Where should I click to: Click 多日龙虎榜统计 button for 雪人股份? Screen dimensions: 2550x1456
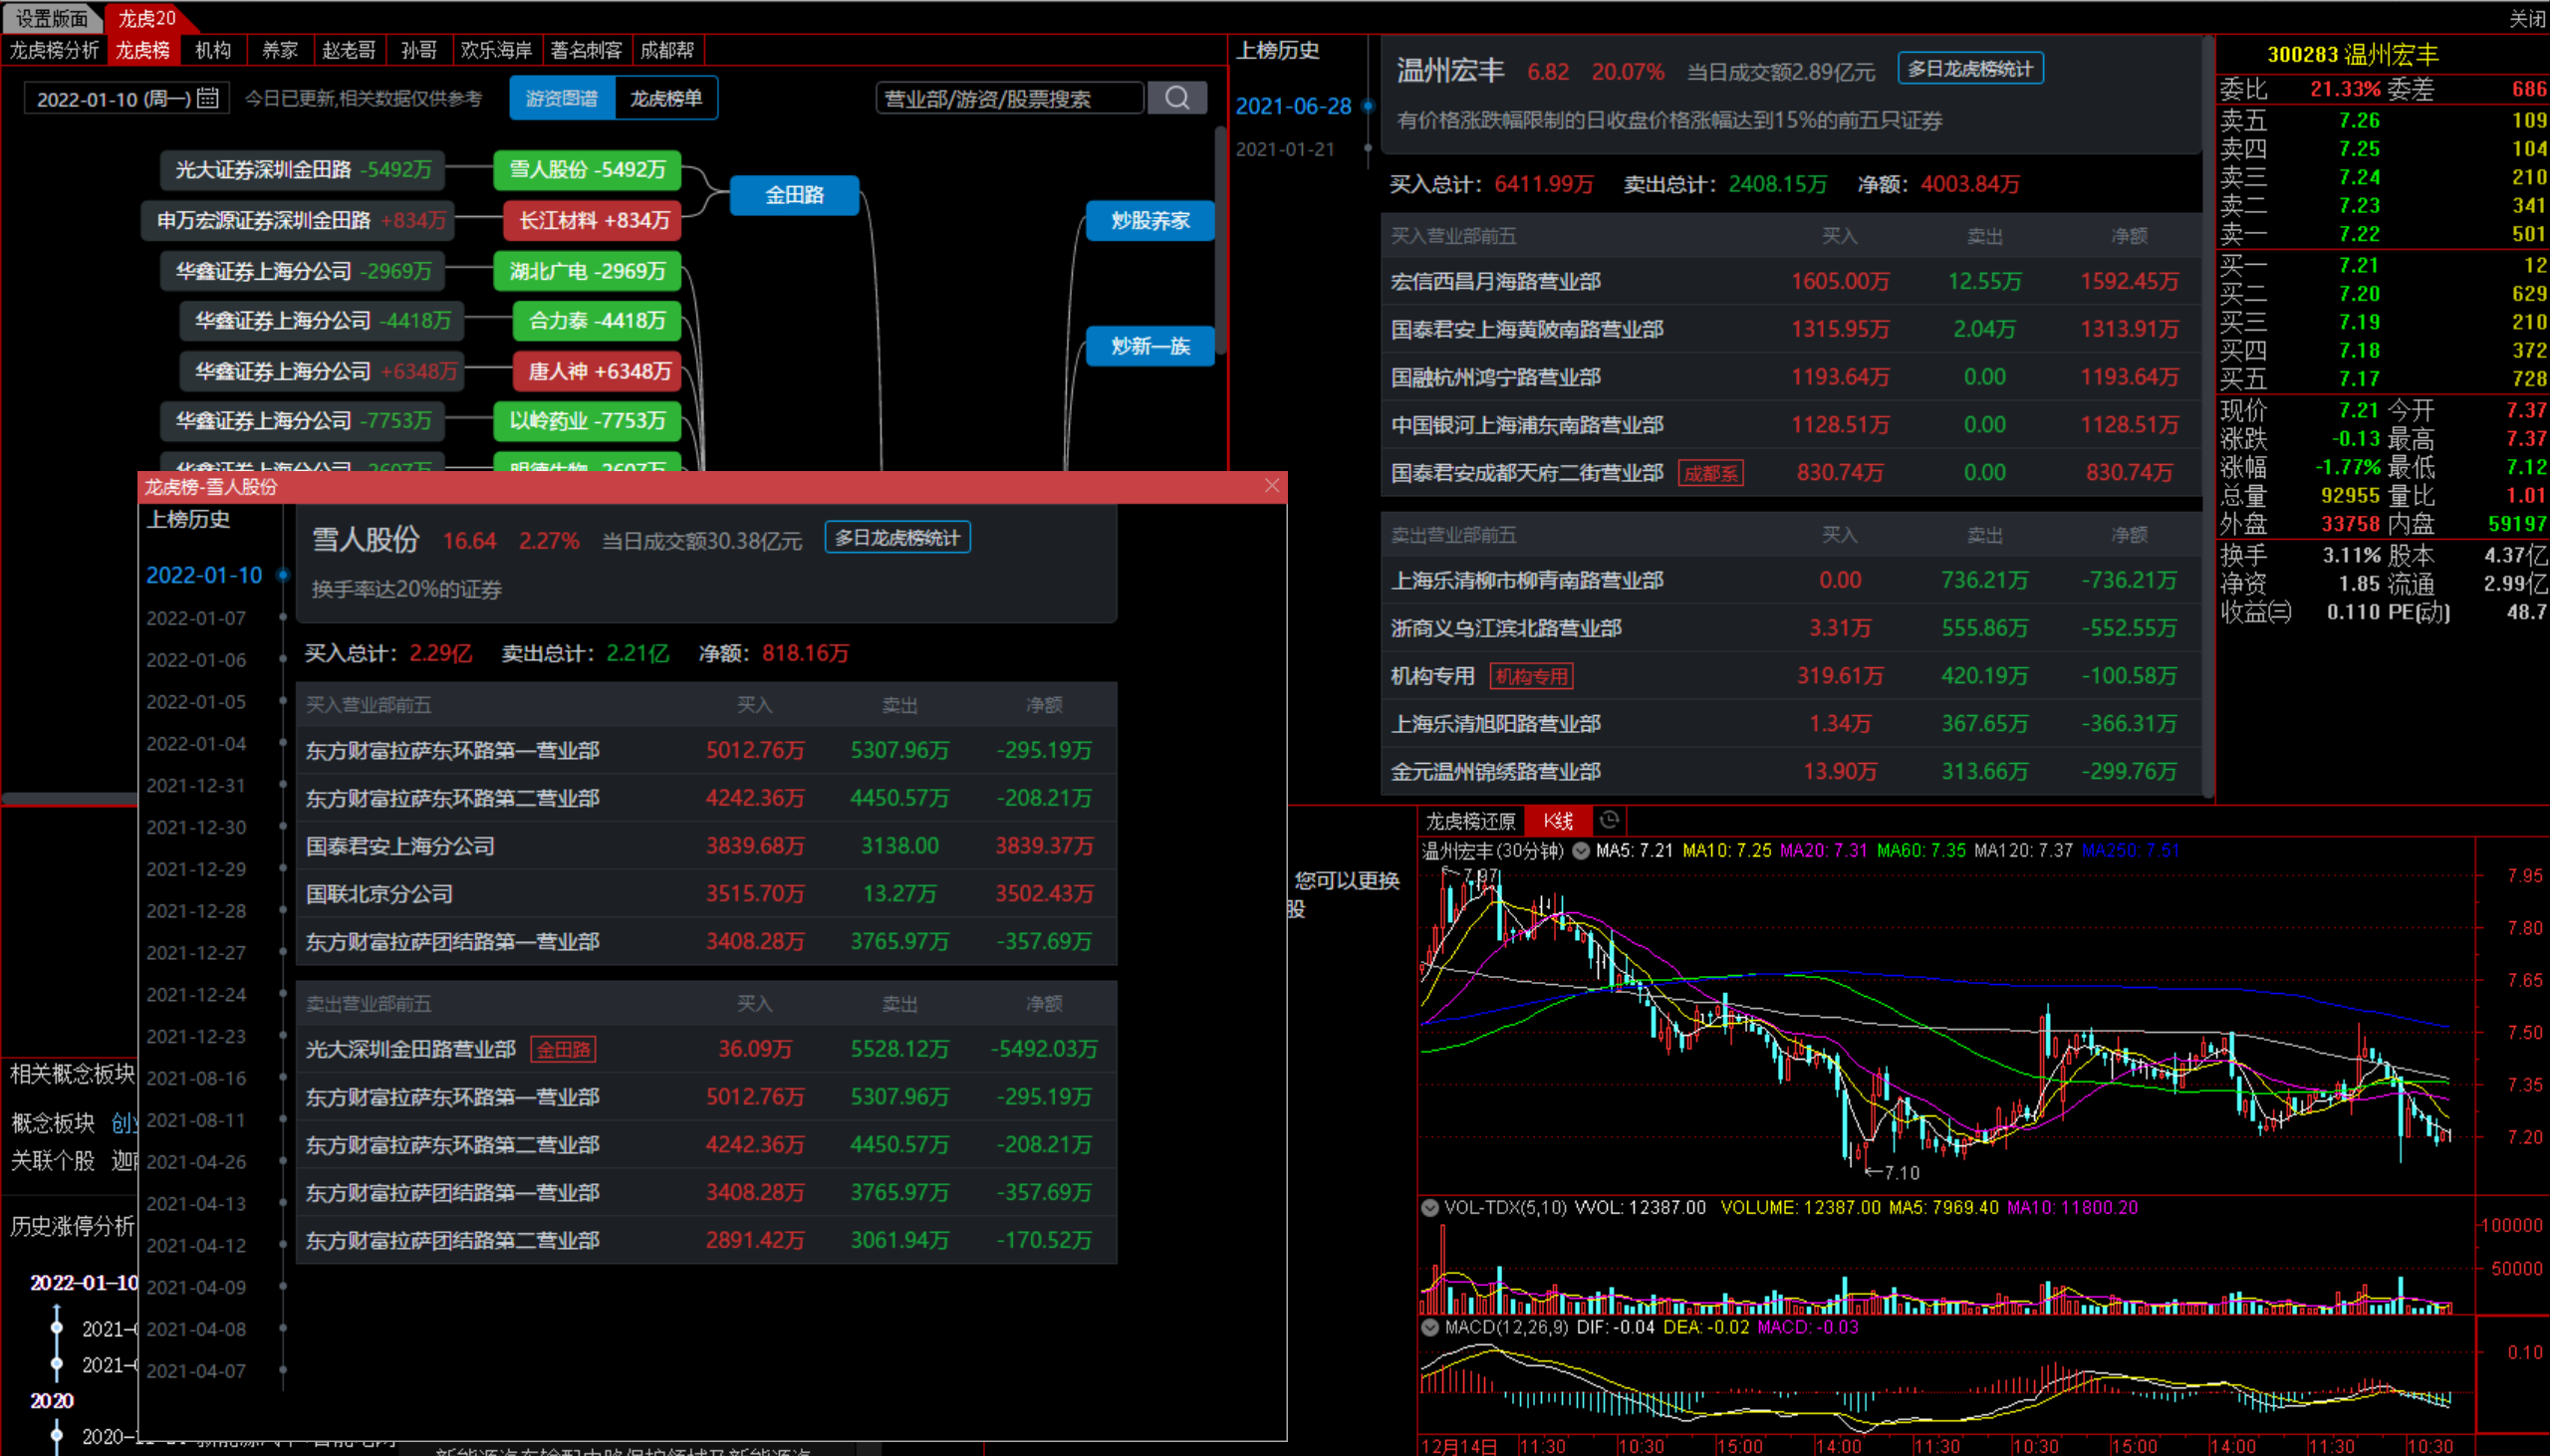[897, 537]
